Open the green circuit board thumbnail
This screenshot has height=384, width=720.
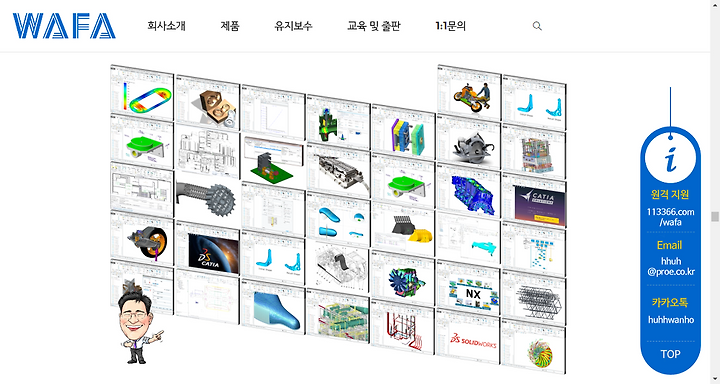tap(273, 161)
